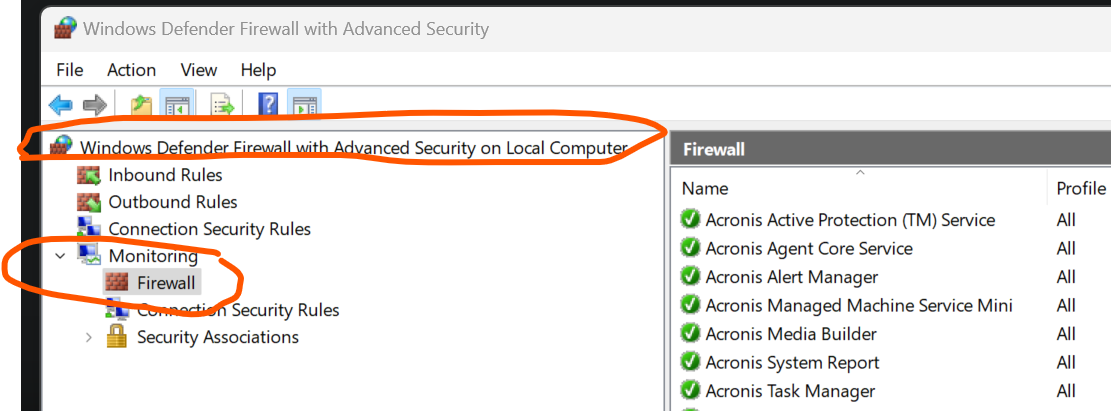Toggle Show/Hide Console Tree button
The height and width of the screenshot is (411, 1111).
(x=177, y=104)
